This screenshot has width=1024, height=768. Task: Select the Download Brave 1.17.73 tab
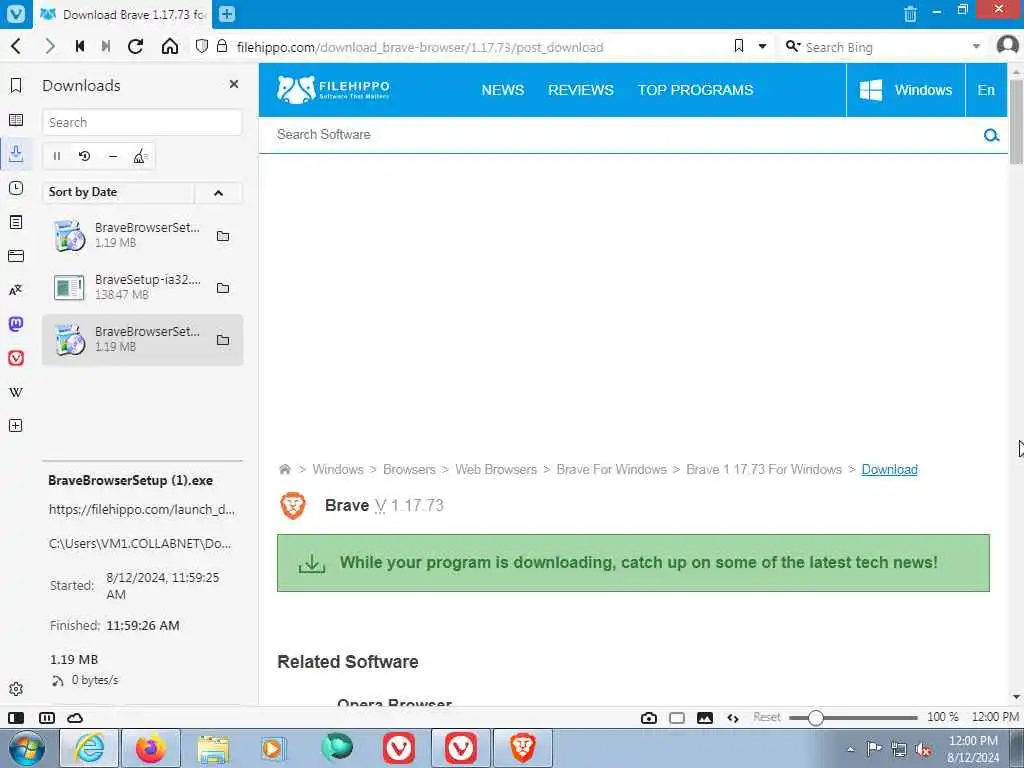(123, 14)
